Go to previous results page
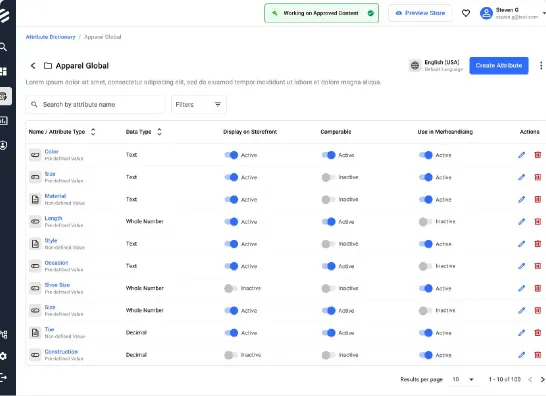Image resolution: width=546 pixels, height=396 pixels. pyautogui.click(x=530, y=379)
